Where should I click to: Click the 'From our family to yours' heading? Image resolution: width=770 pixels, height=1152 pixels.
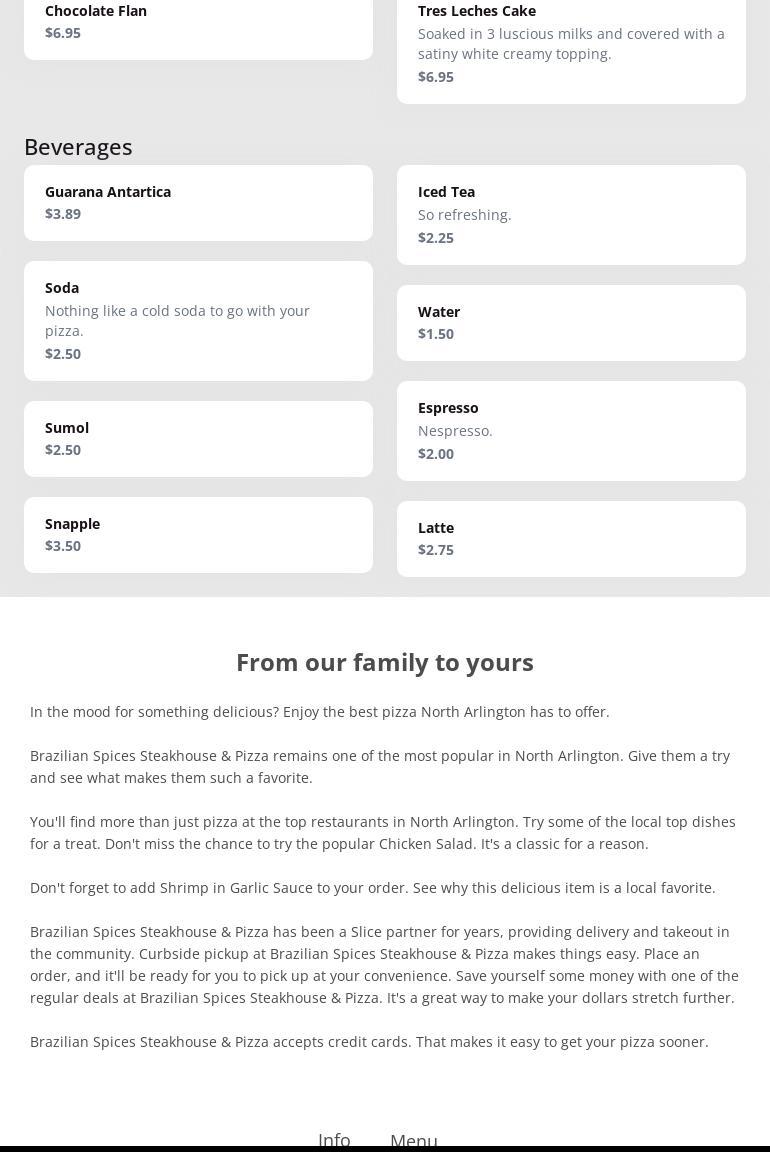385,662
